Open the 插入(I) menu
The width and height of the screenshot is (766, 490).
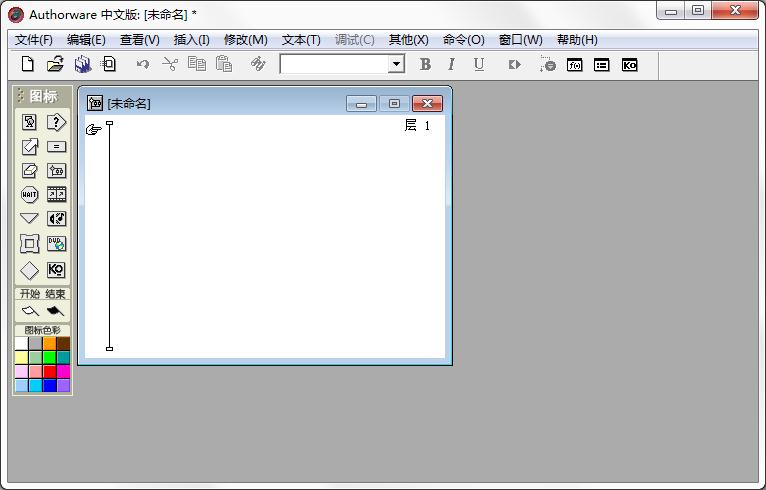[192, 40]
